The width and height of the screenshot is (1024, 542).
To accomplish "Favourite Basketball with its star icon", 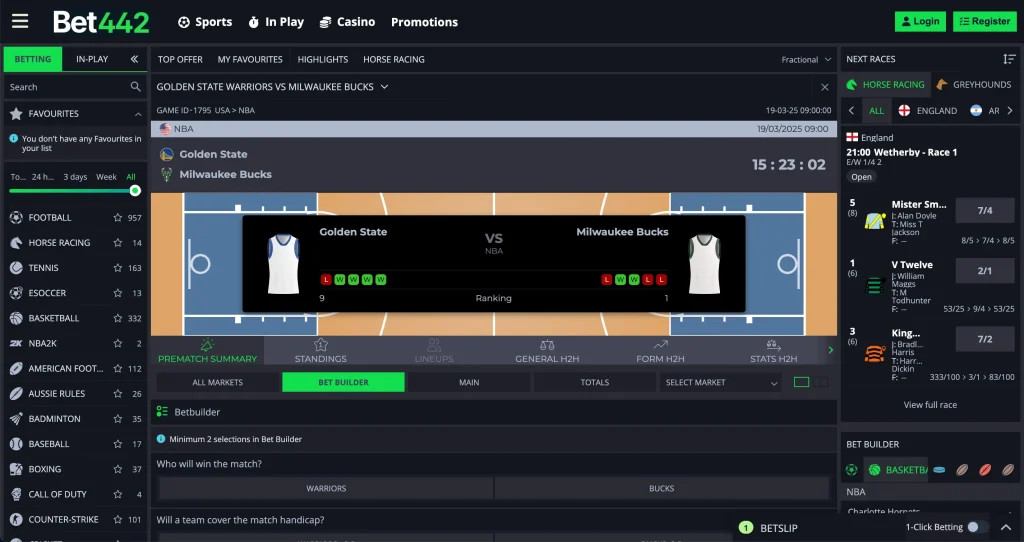I will click(118, 318).
